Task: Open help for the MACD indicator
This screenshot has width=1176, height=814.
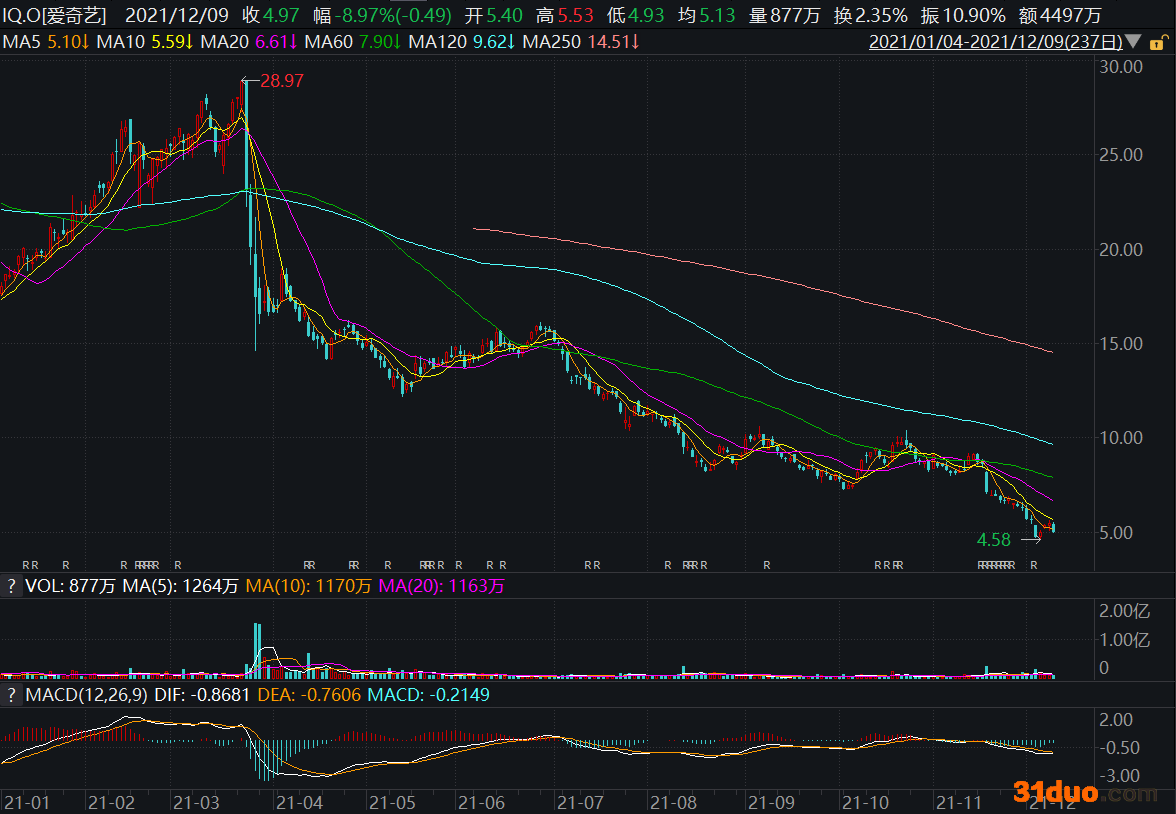Action: [x=11, y=694]
